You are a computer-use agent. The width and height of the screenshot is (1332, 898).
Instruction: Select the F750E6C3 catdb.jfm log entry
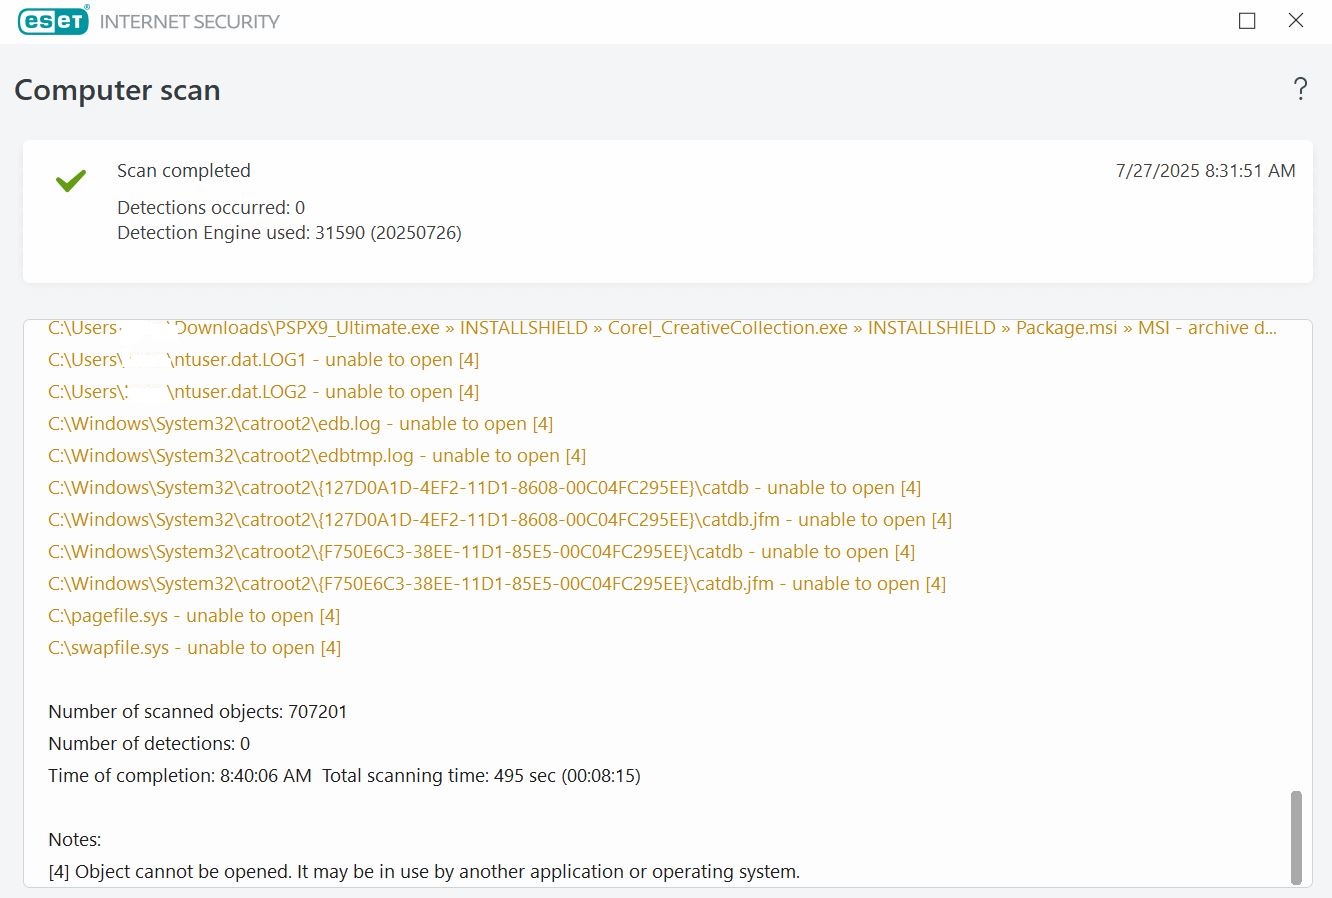pos(496,584)
